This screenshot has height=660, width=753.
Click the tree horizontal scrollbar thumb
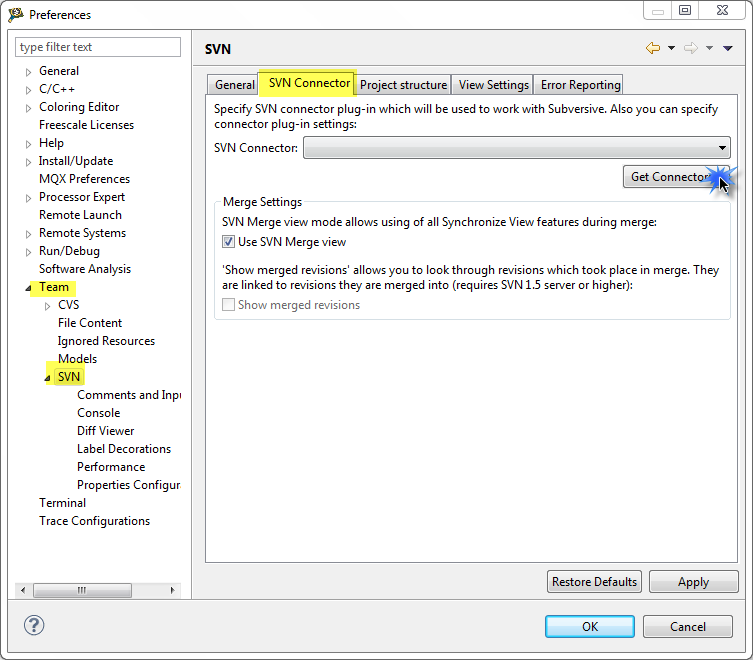click(82, 590)
